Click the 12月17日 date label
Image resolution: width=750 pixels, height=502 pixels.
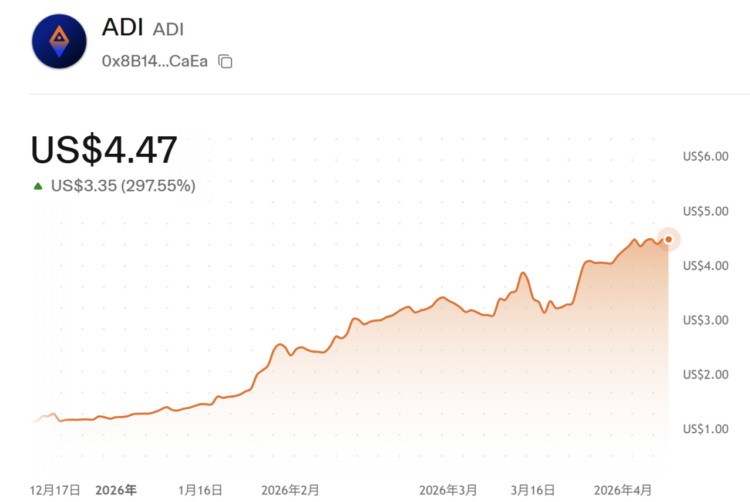point(55,490)
